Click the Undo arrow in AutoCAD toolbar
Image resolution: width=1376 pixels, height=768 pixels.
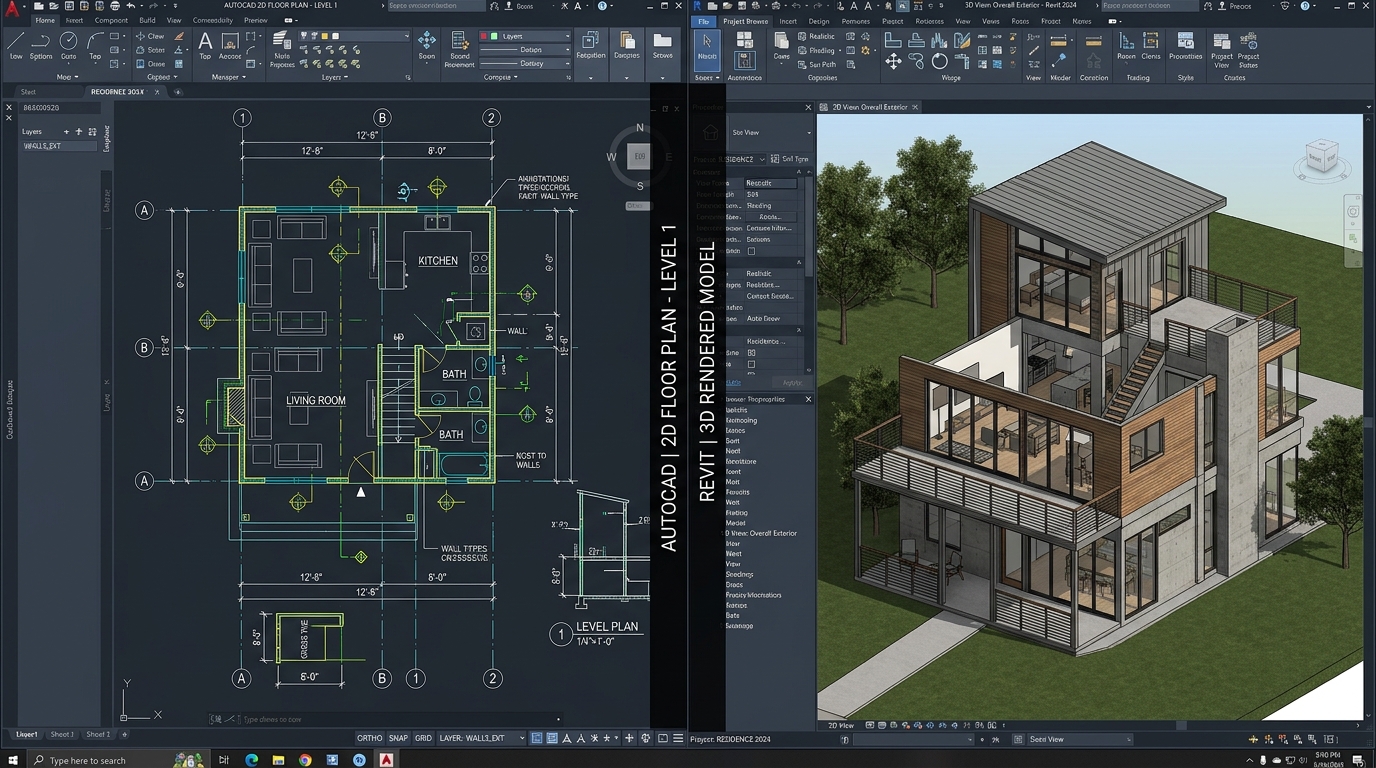tap(130, 6)
